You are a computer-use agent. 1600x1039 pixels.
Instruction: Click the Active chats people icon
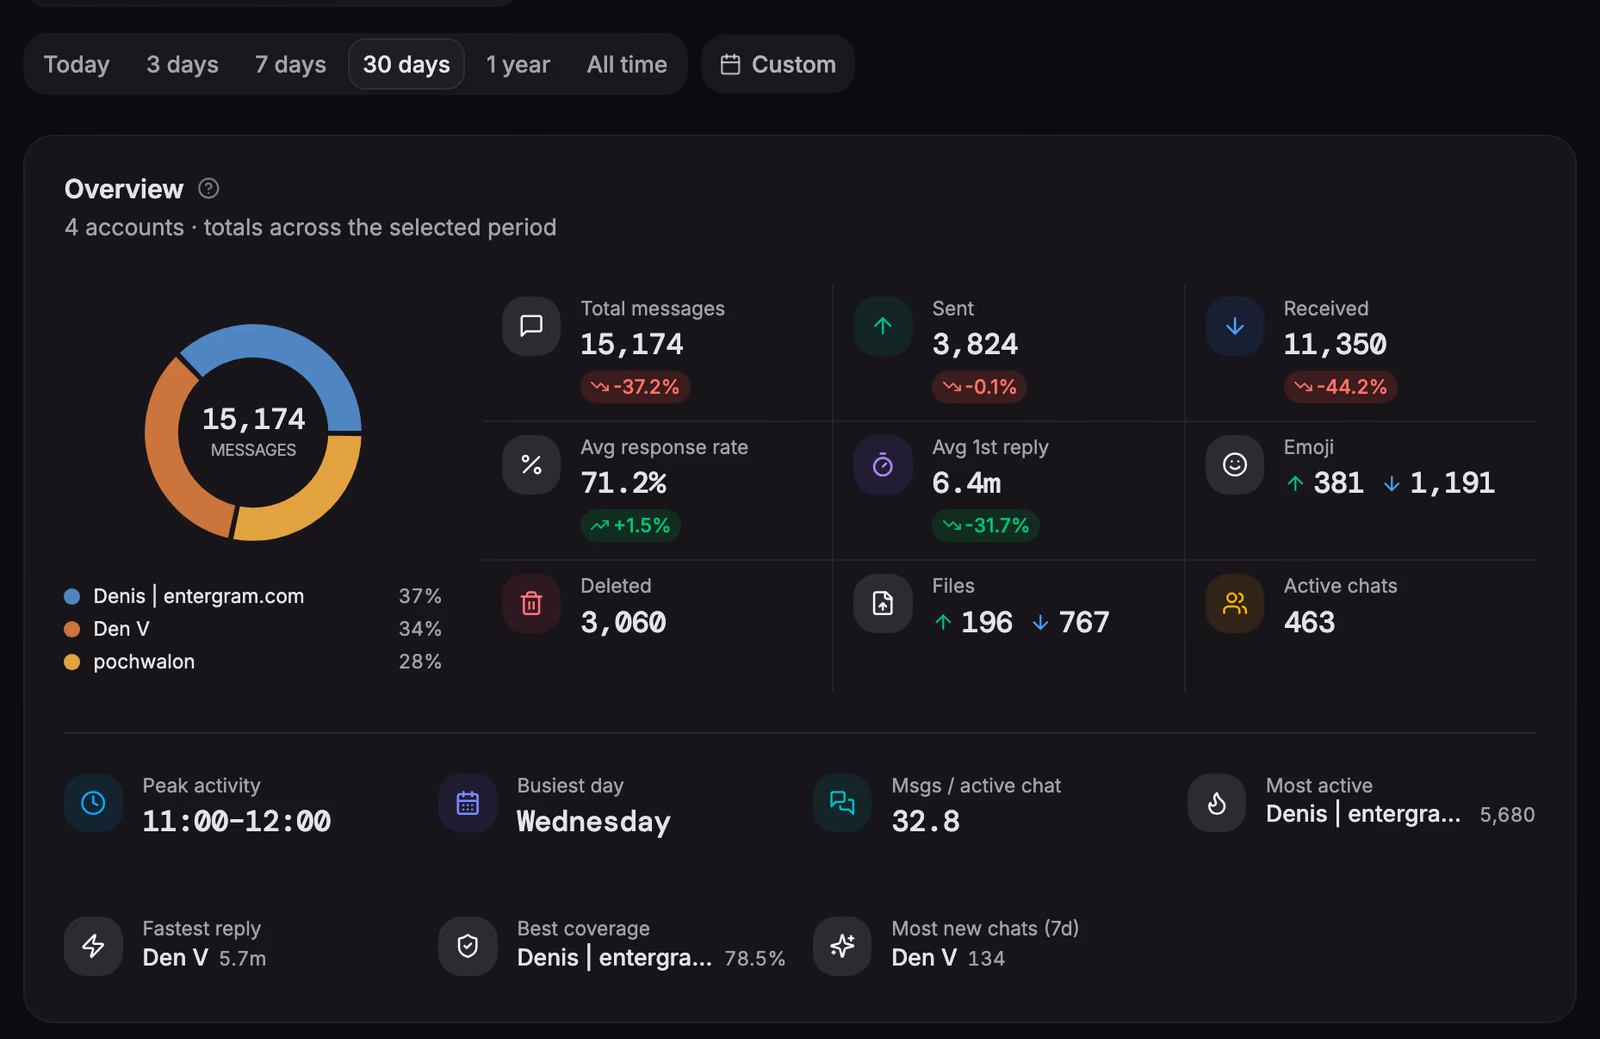(x=1235, y=604)
